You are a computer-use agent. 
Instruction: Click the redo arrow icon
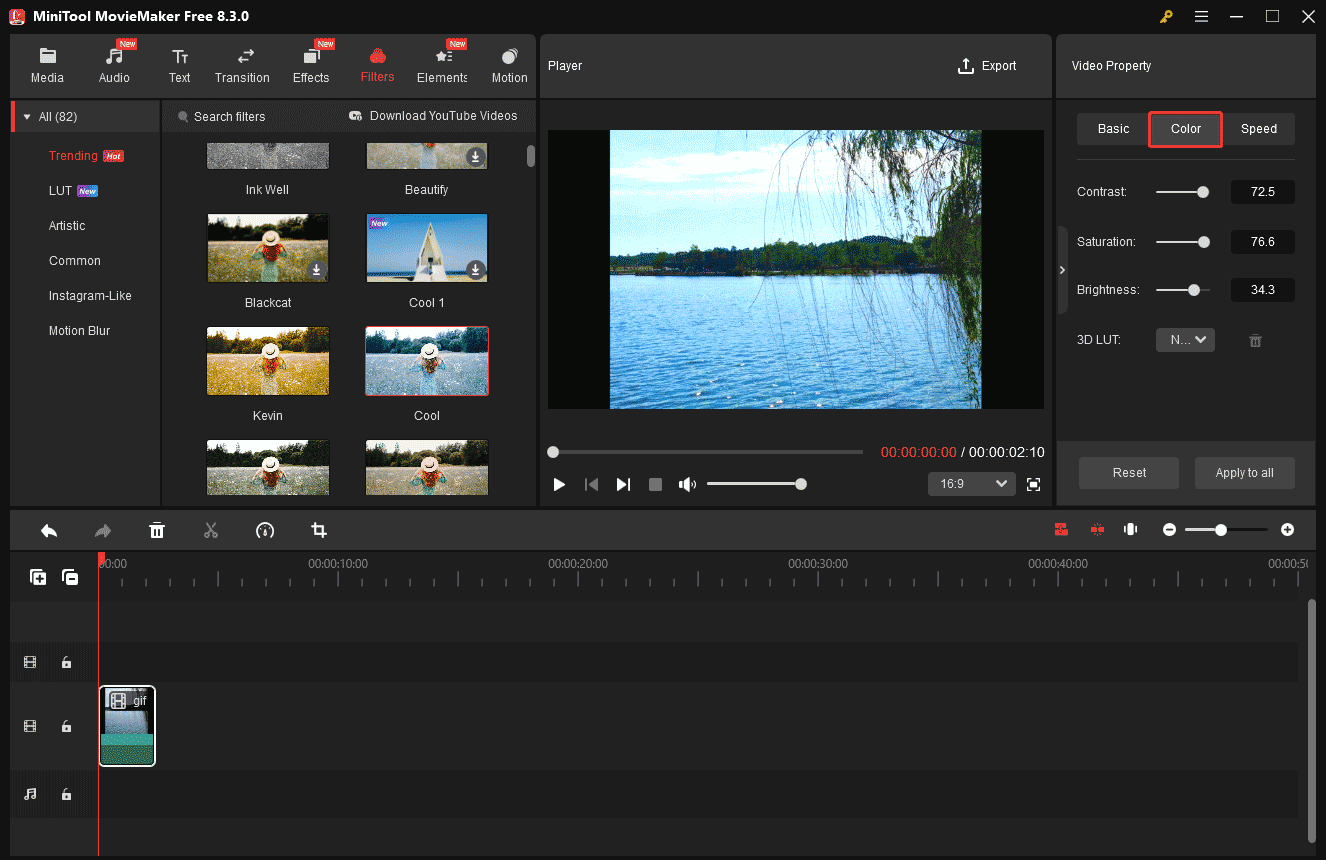103,530
